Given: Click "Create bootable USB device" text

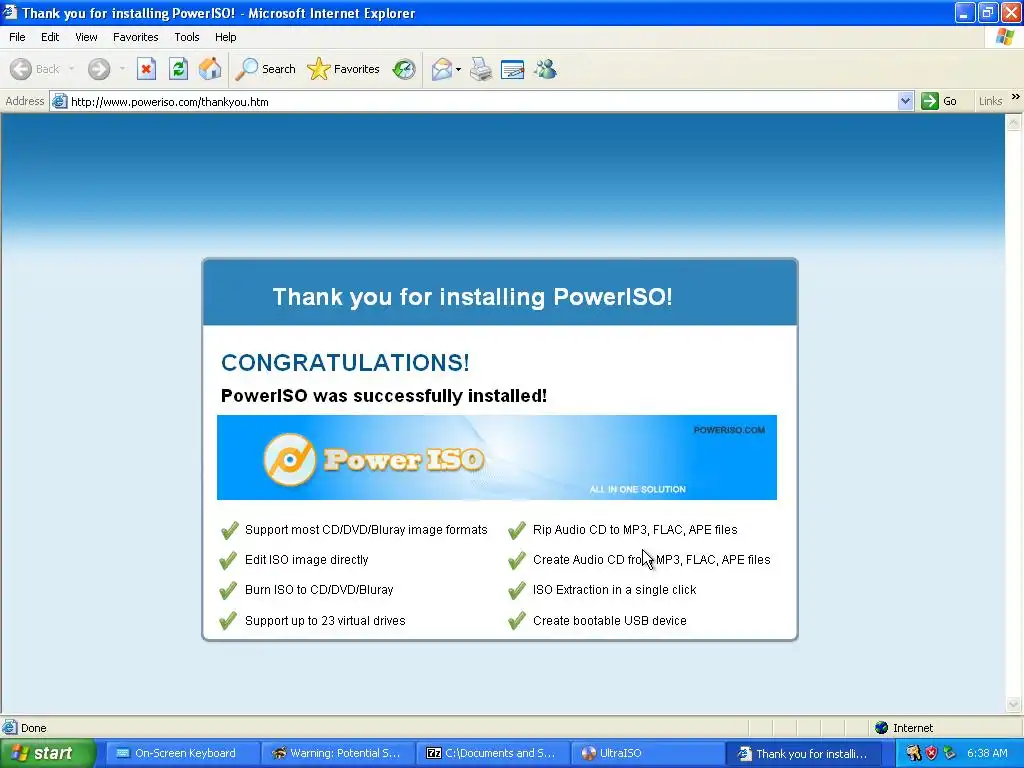Looking at the screenshot, I should point(609,620).
